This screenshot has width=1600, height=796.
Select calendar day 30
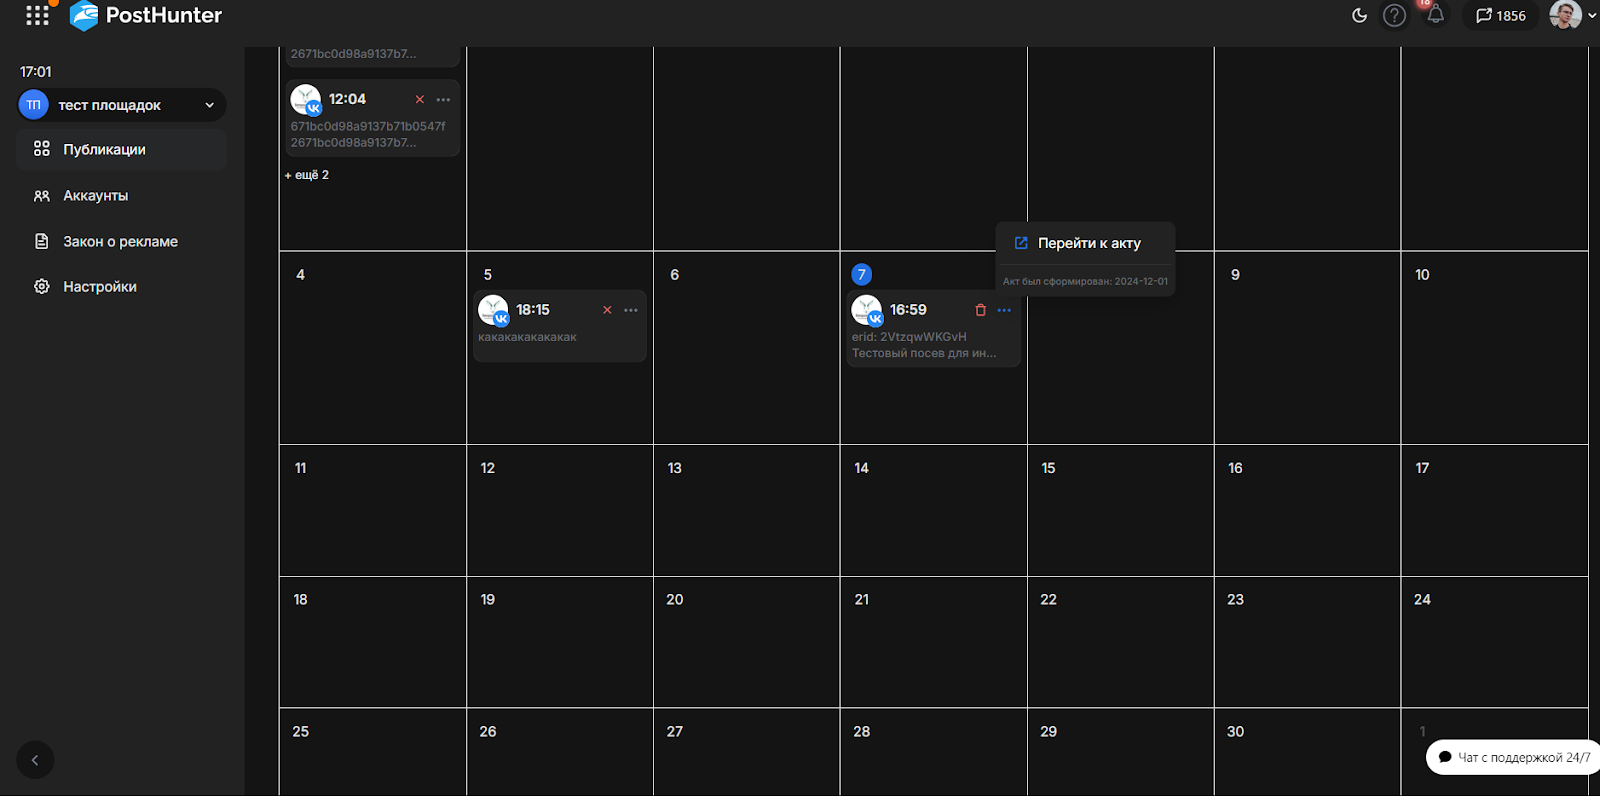(x=1235, y=732)
